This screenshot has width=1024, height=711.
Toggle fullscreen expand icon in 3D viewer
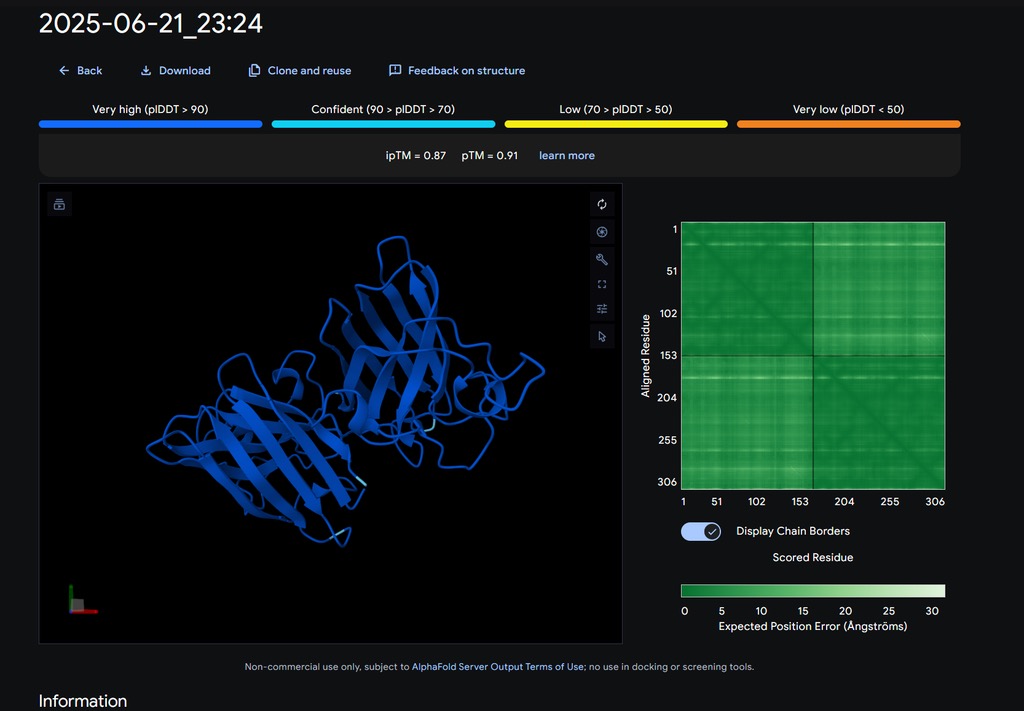(601, 284)
